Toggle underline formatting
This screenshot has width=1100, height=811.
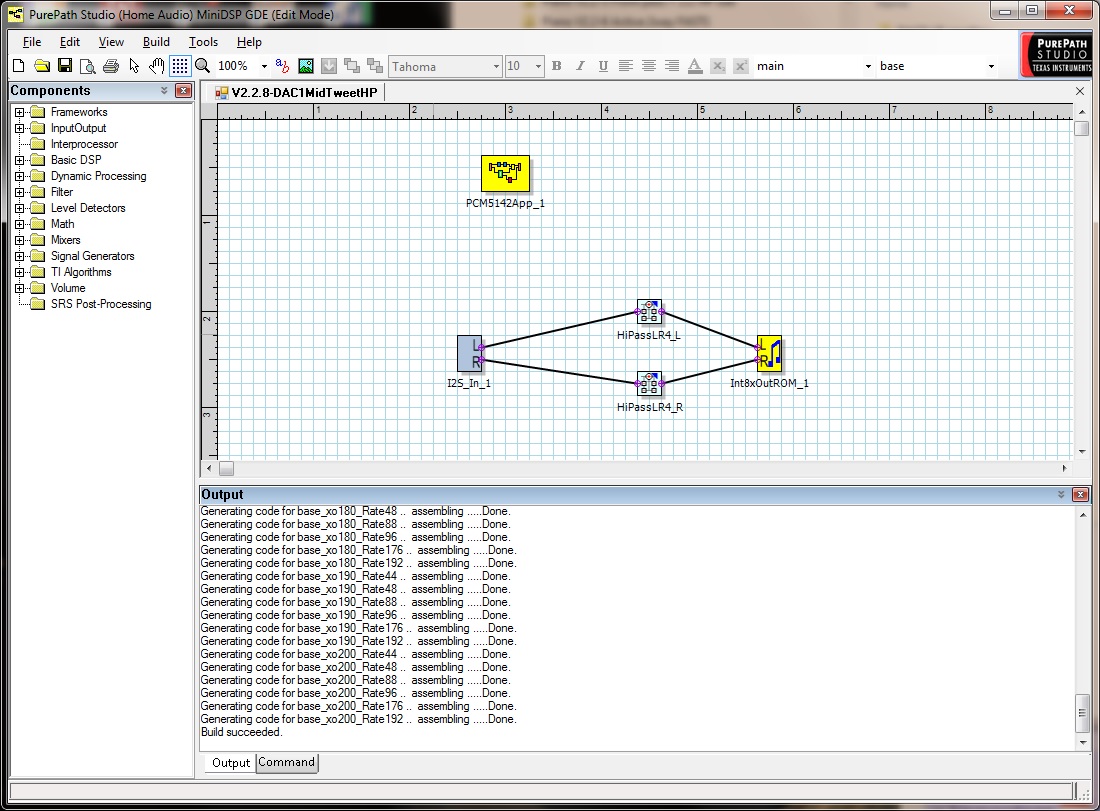click(x=603, y=66)
